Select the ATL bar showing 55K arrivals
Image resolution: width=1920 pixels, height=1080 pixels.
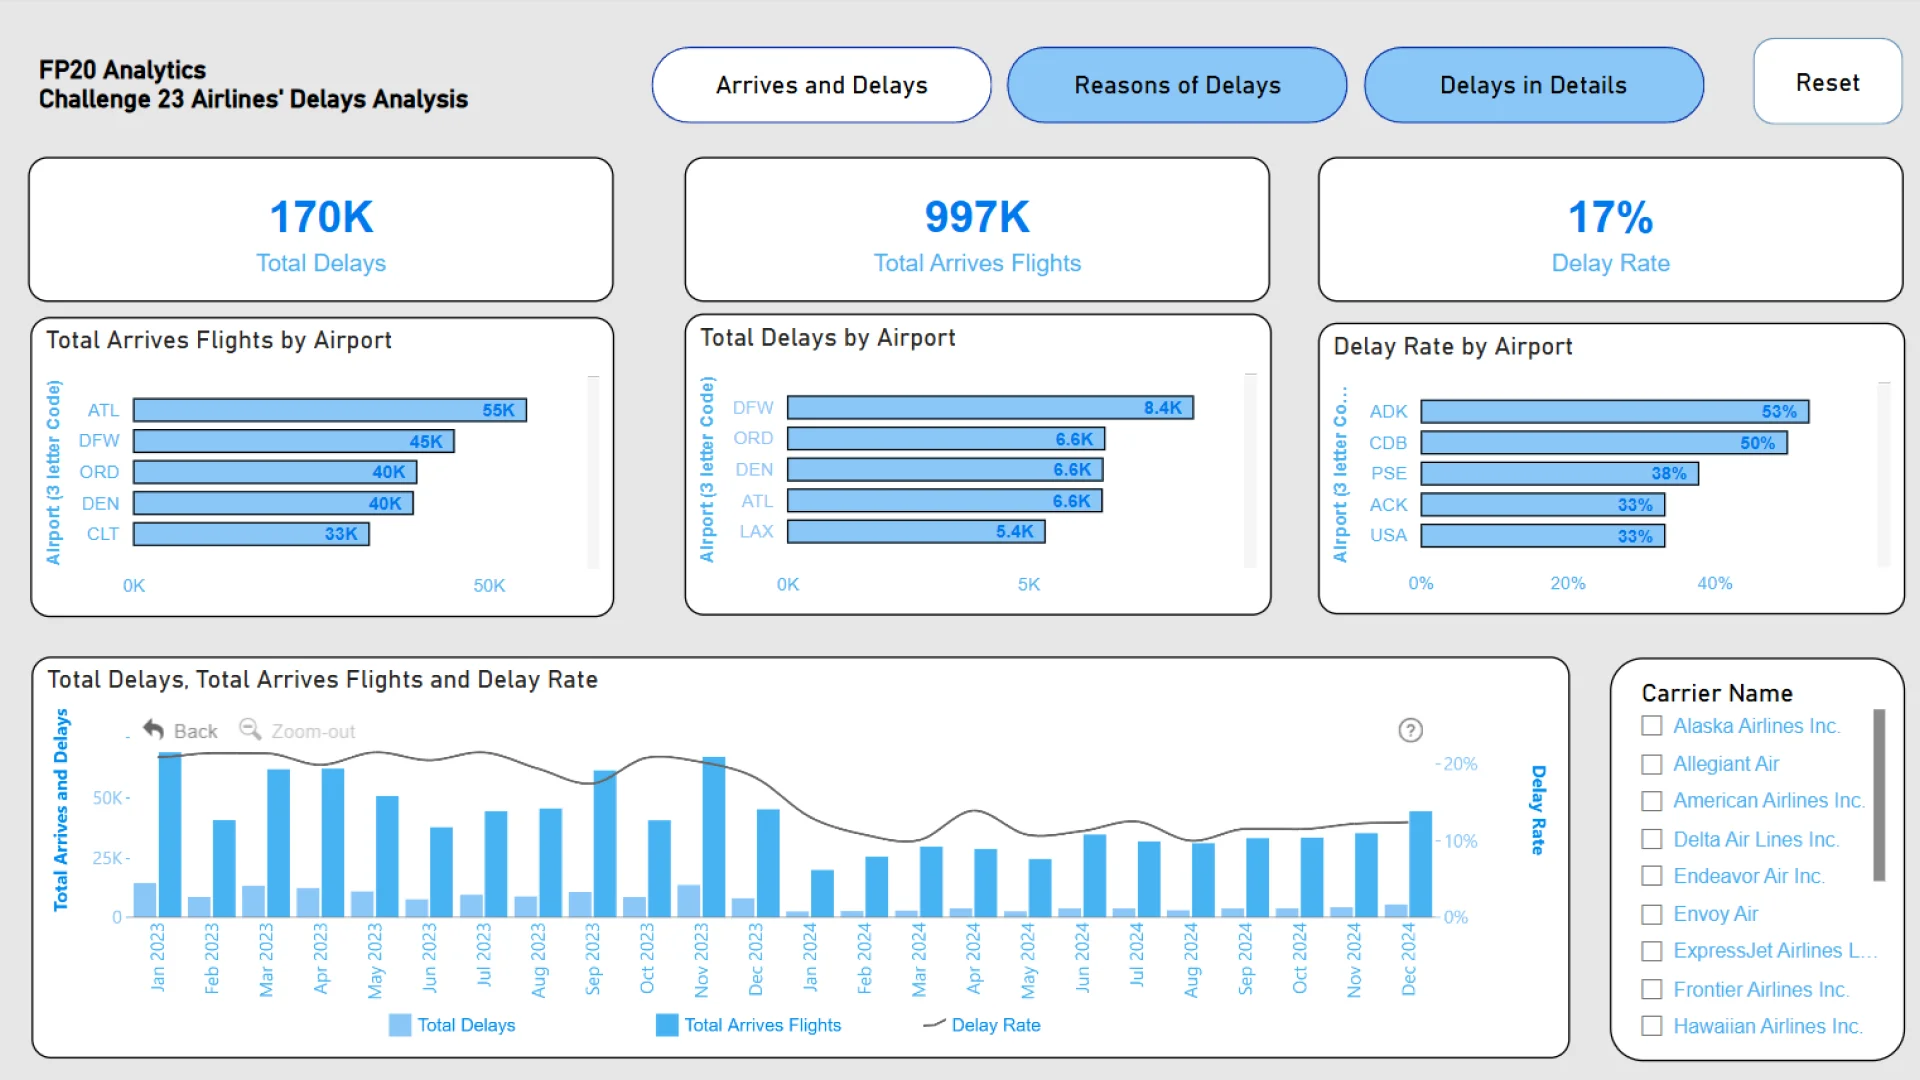330,410
